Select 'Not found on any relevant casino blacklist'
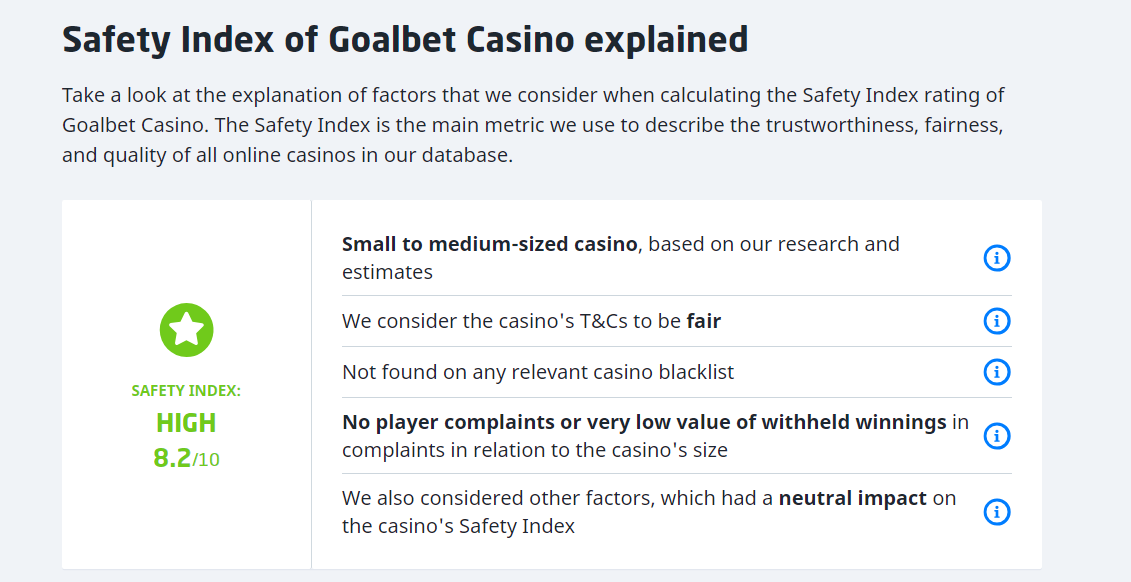This screenshot has height=582, width=1131. click(x=538, y=372)
